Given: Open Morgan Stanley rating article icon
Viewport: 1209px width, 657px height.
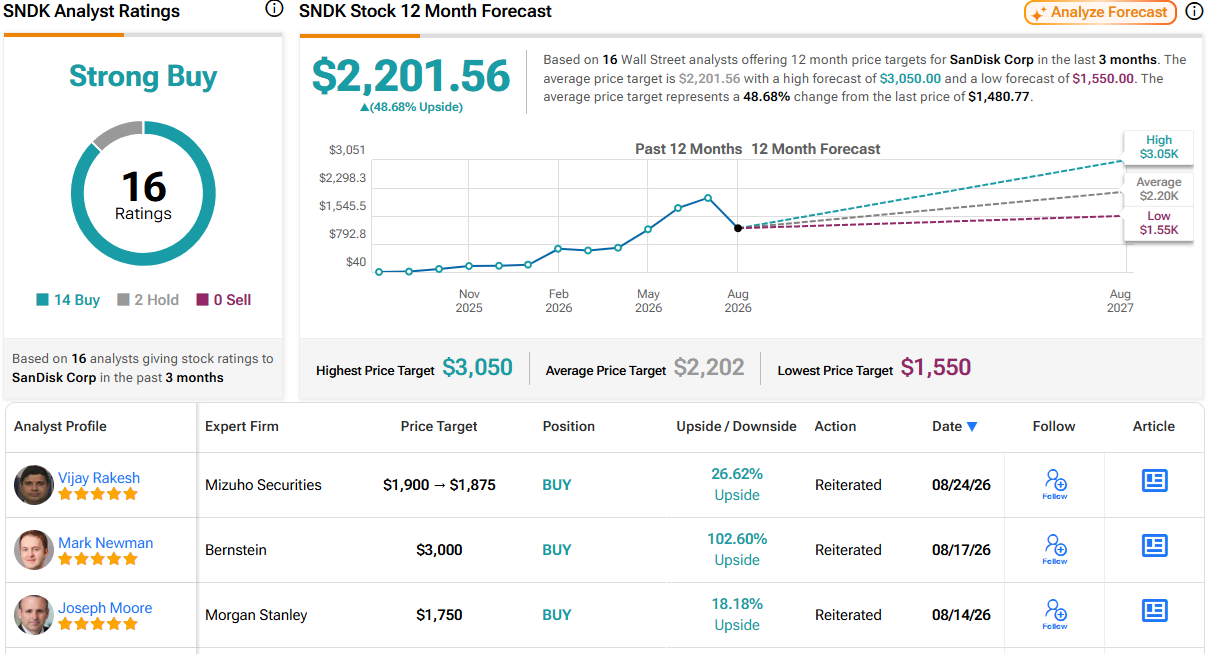Looking at the screenshot, I should [x=1154, y=611].
